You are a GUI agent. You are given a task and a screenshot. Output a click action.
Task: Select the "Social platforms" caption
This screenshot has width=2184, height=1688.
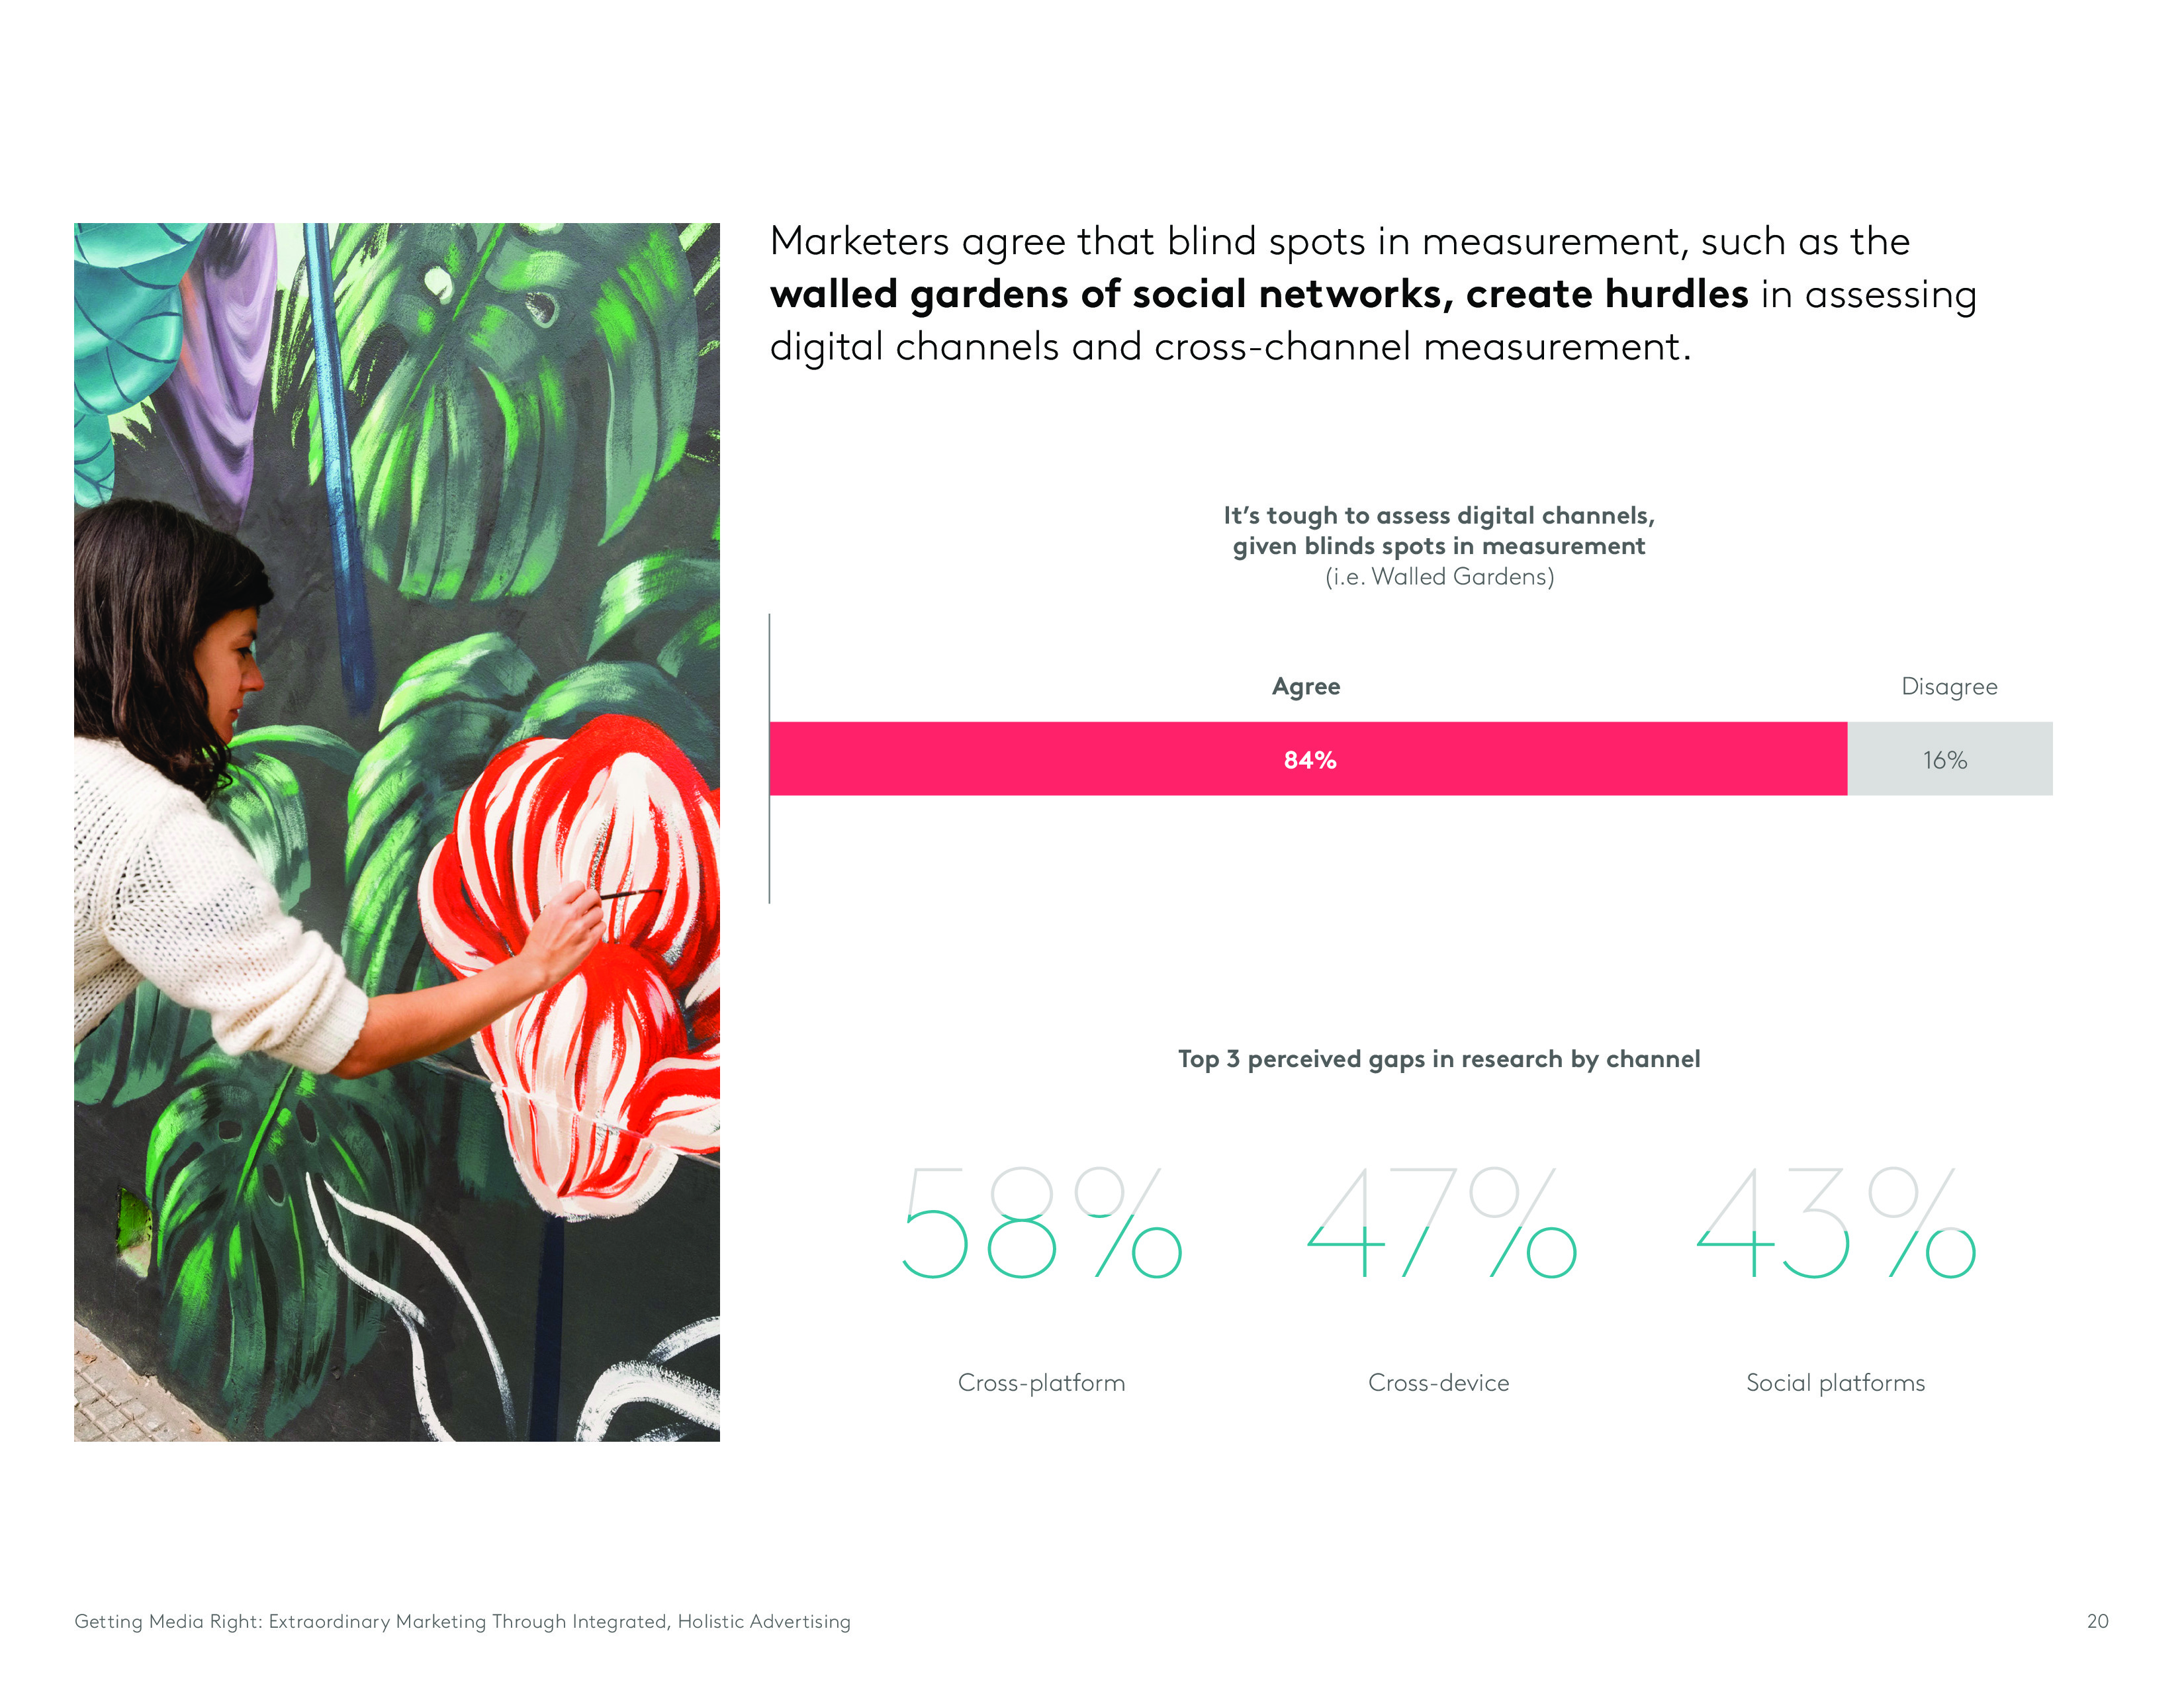(x=1835, y=1382)
